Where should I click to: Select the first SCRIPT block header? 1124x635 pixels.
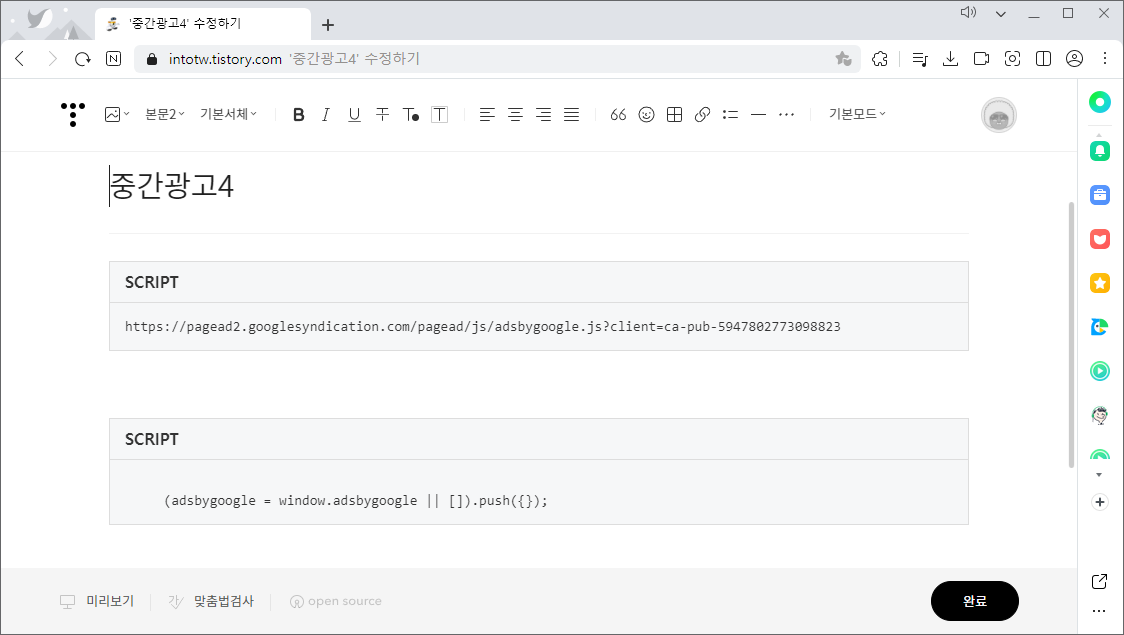[x=538, y=282]
